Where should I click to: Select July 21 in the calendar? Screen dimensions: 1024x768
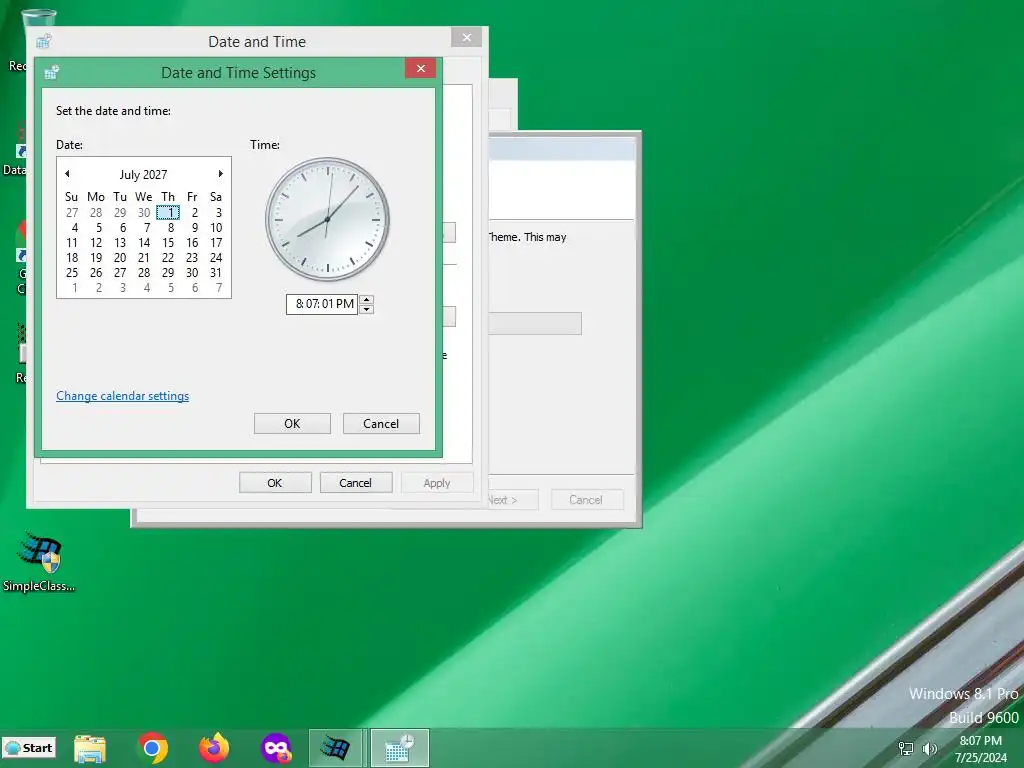144,257
